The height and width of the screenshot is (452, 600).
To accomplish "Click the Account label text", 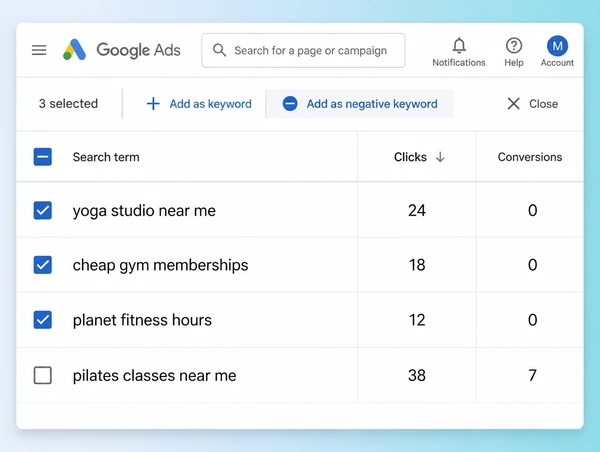I will (x=557, y=62).
